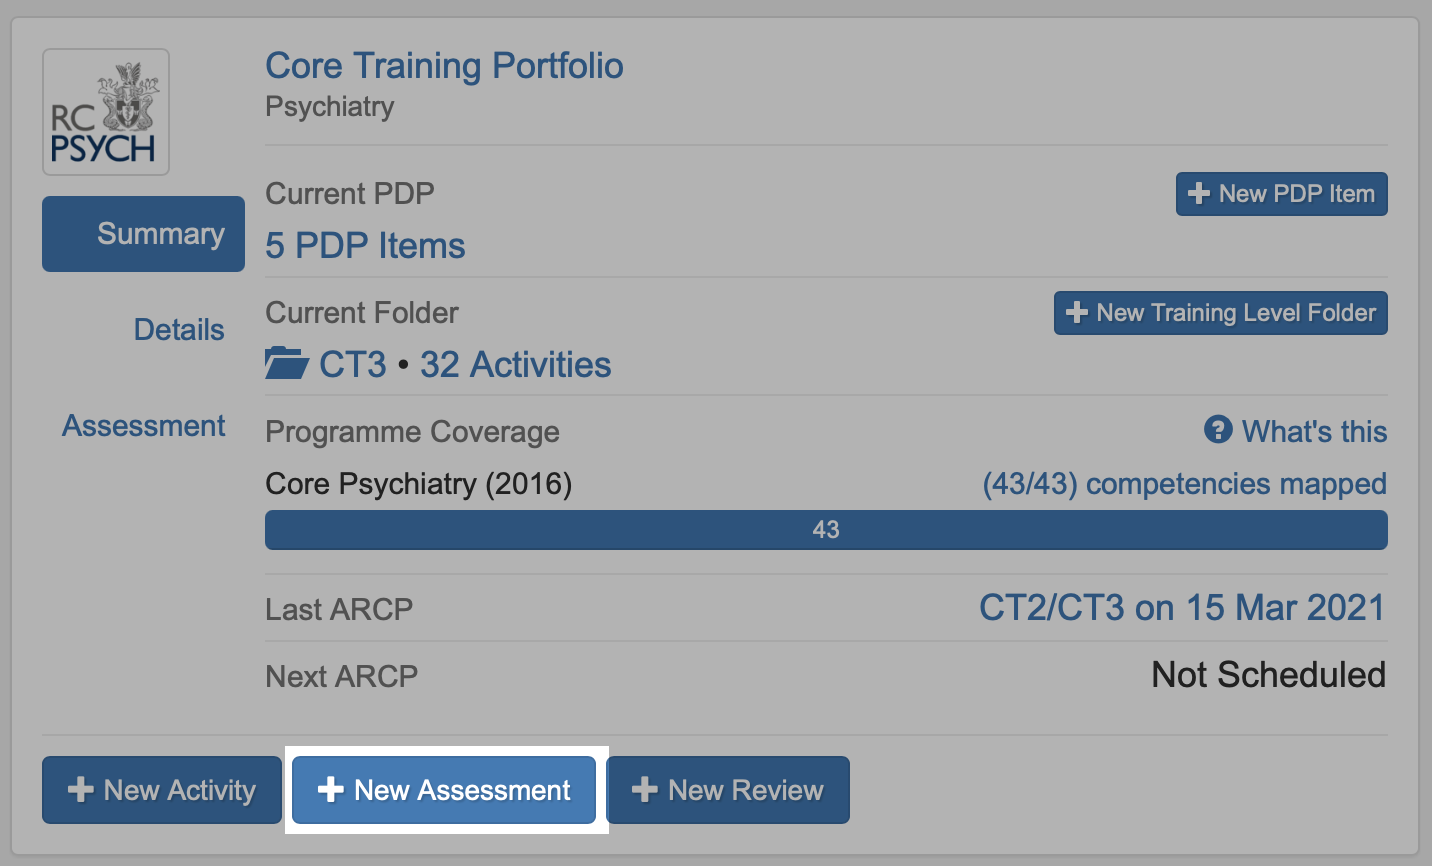Image resolution: width=1432 pixels, height=866 pixels.
Task: View the (43/43) competencies mapped link
Action: (1184, 484)
